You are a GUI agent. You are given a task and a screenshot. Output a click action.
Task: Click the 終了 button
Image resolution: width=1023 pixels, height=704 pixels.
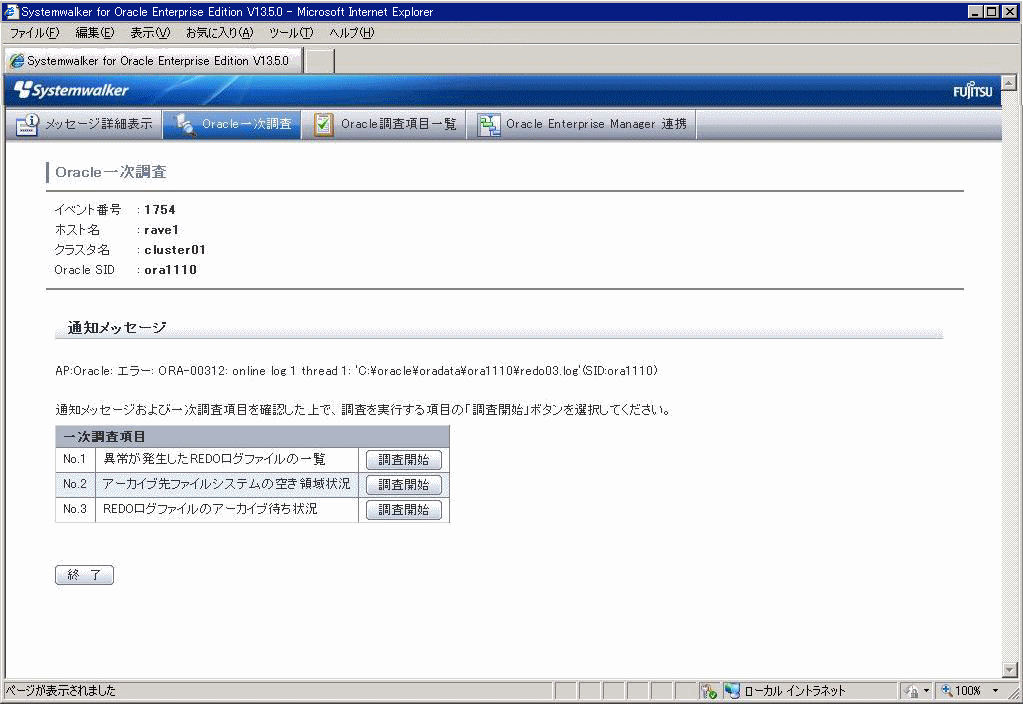(84, 575)
